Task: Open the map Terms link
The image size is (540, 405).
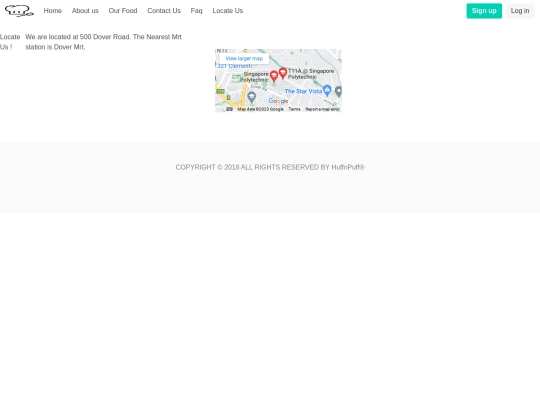Action: coord(294,109)
